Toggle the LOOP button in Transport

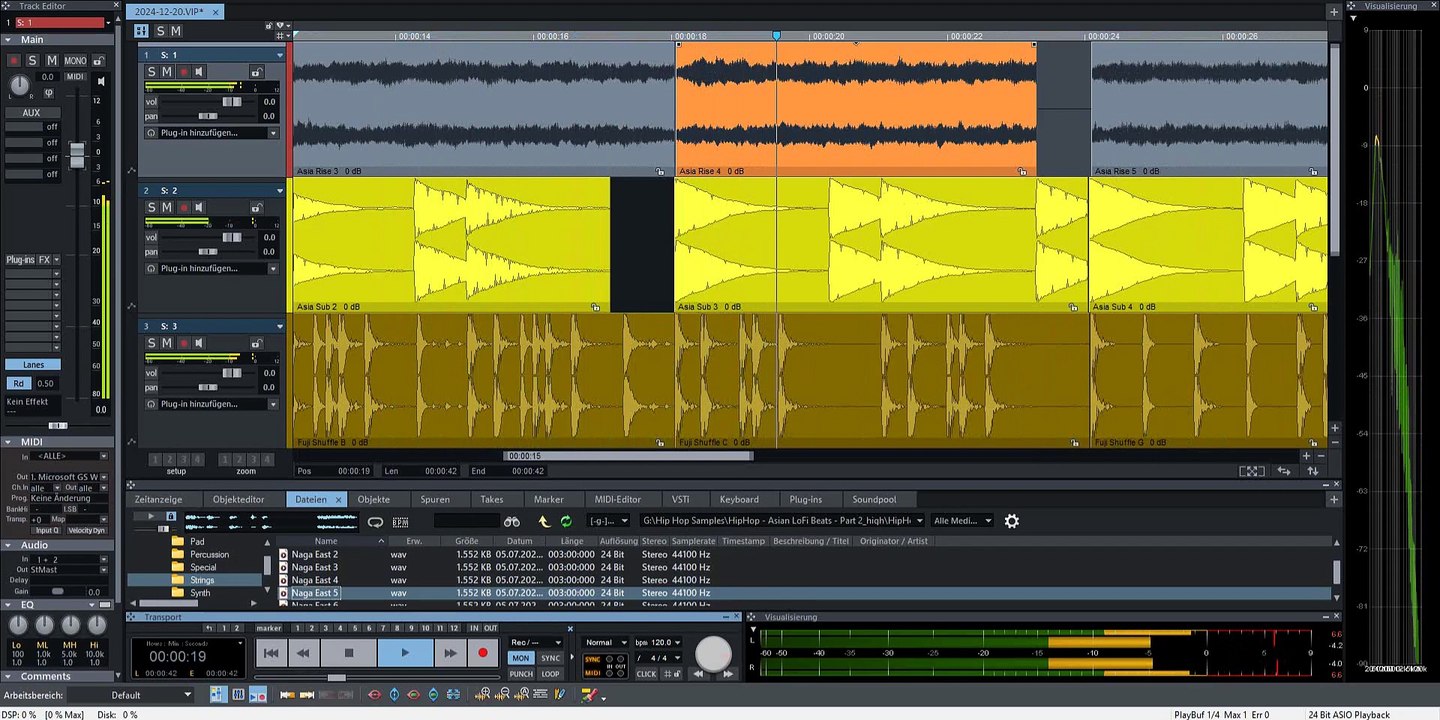[550, 674]
